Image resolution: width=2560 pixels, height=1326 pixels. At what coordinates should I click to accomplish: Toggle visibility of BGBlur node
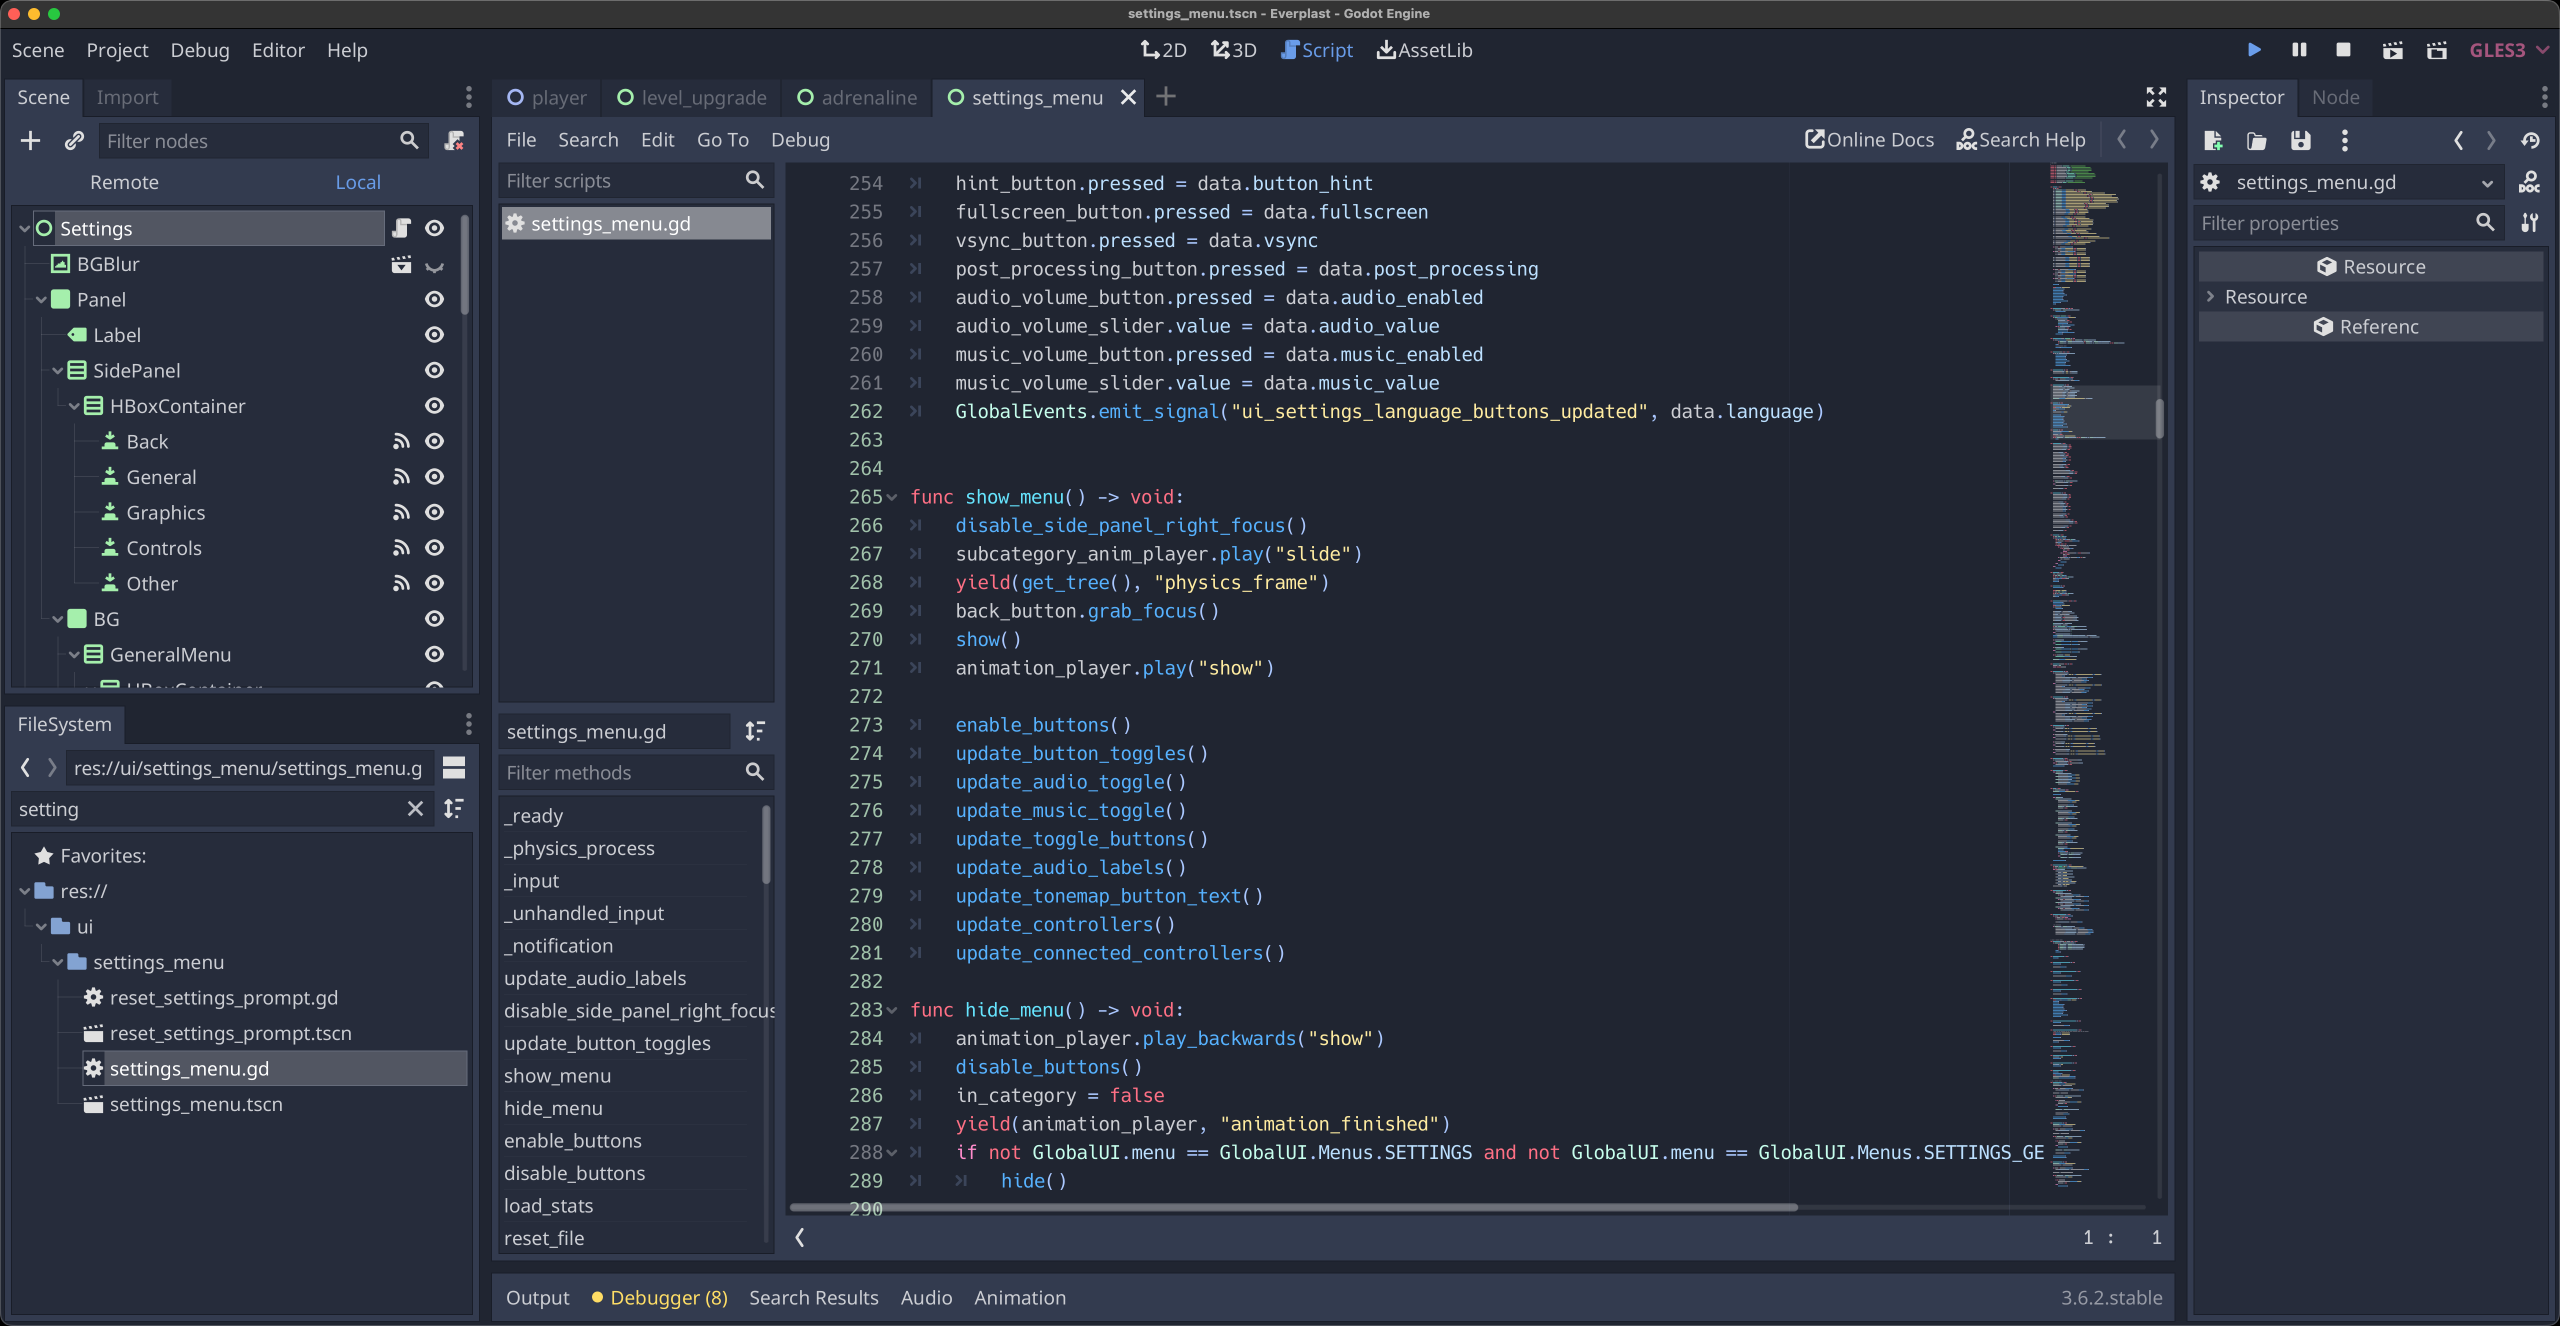(x=434, y=266)
